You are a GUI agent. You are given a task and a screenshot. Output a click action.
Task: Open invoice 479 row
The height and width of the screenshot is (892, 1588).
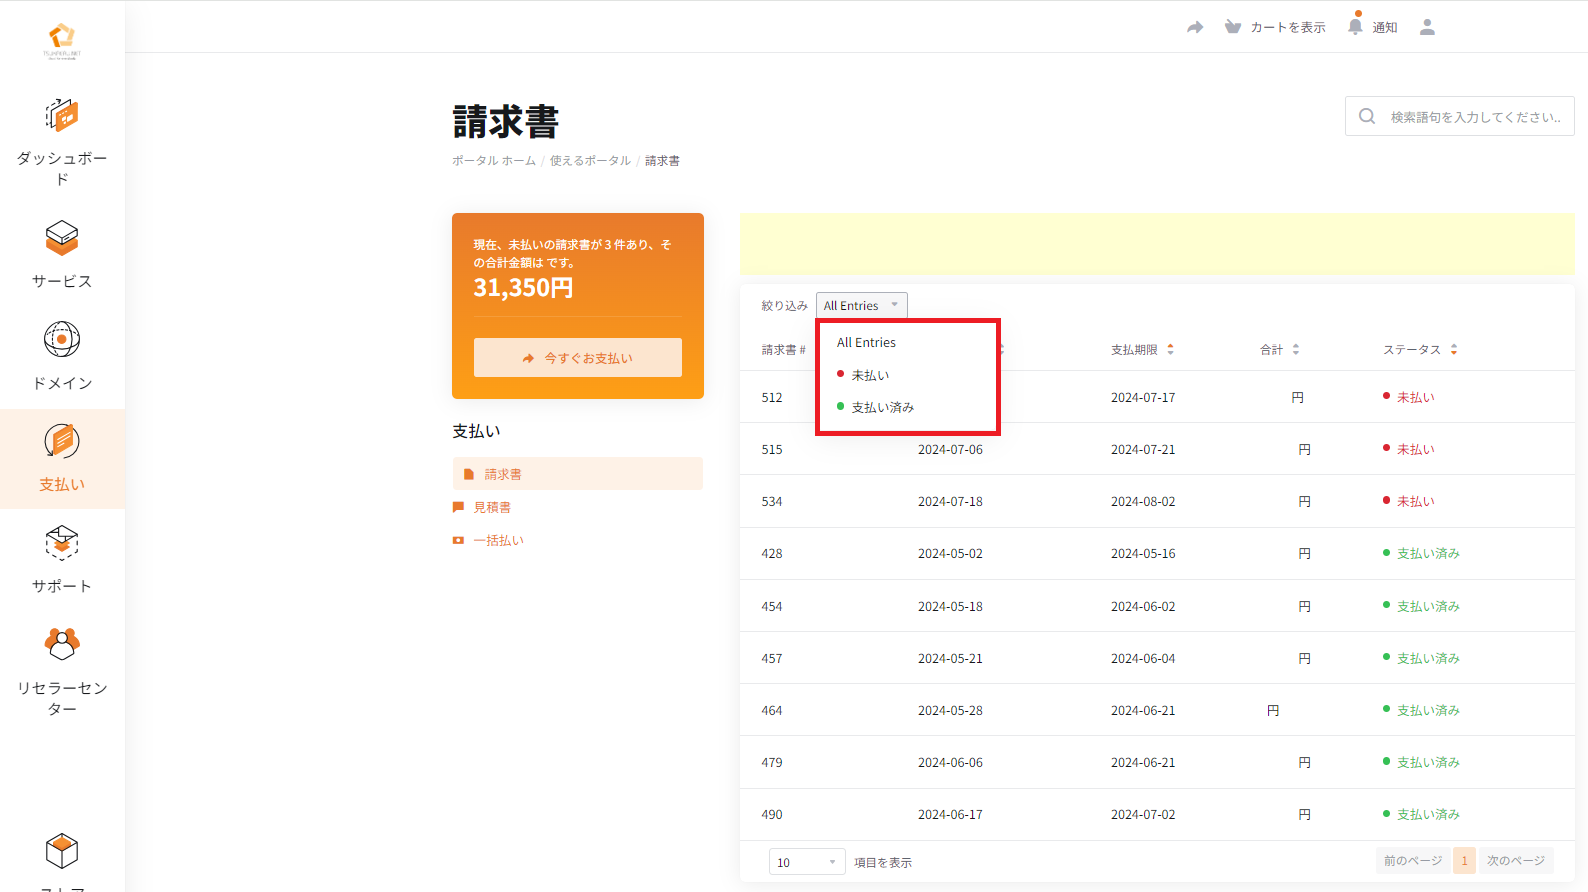coord(1157,762)
